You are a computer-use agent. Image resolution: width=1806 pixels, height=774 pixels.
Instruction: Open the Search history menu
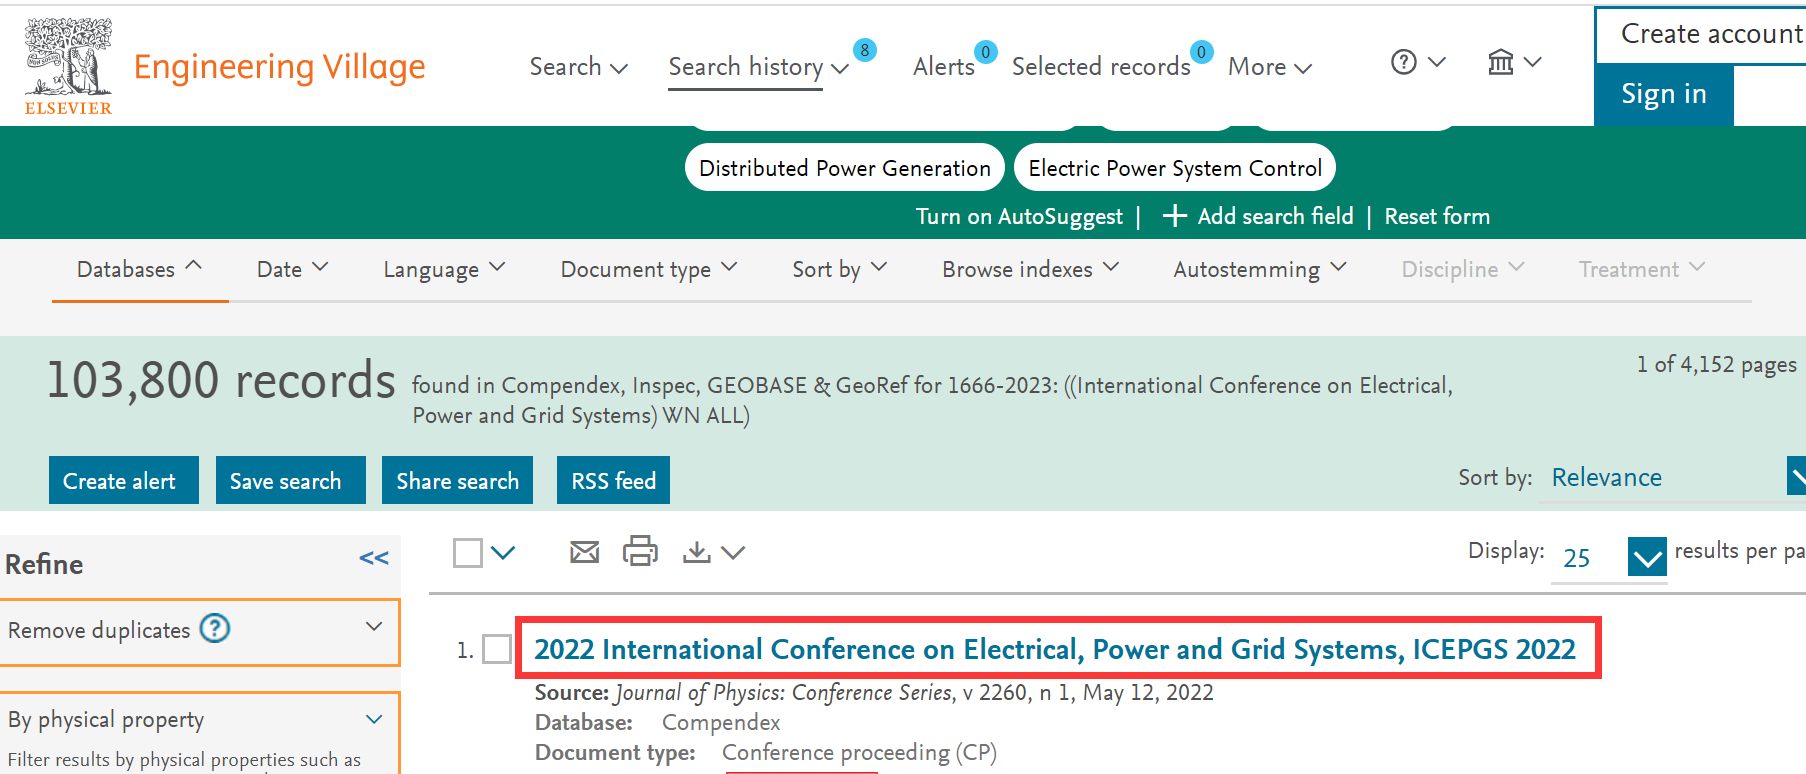pyautogui.click(x=759, y=67)
